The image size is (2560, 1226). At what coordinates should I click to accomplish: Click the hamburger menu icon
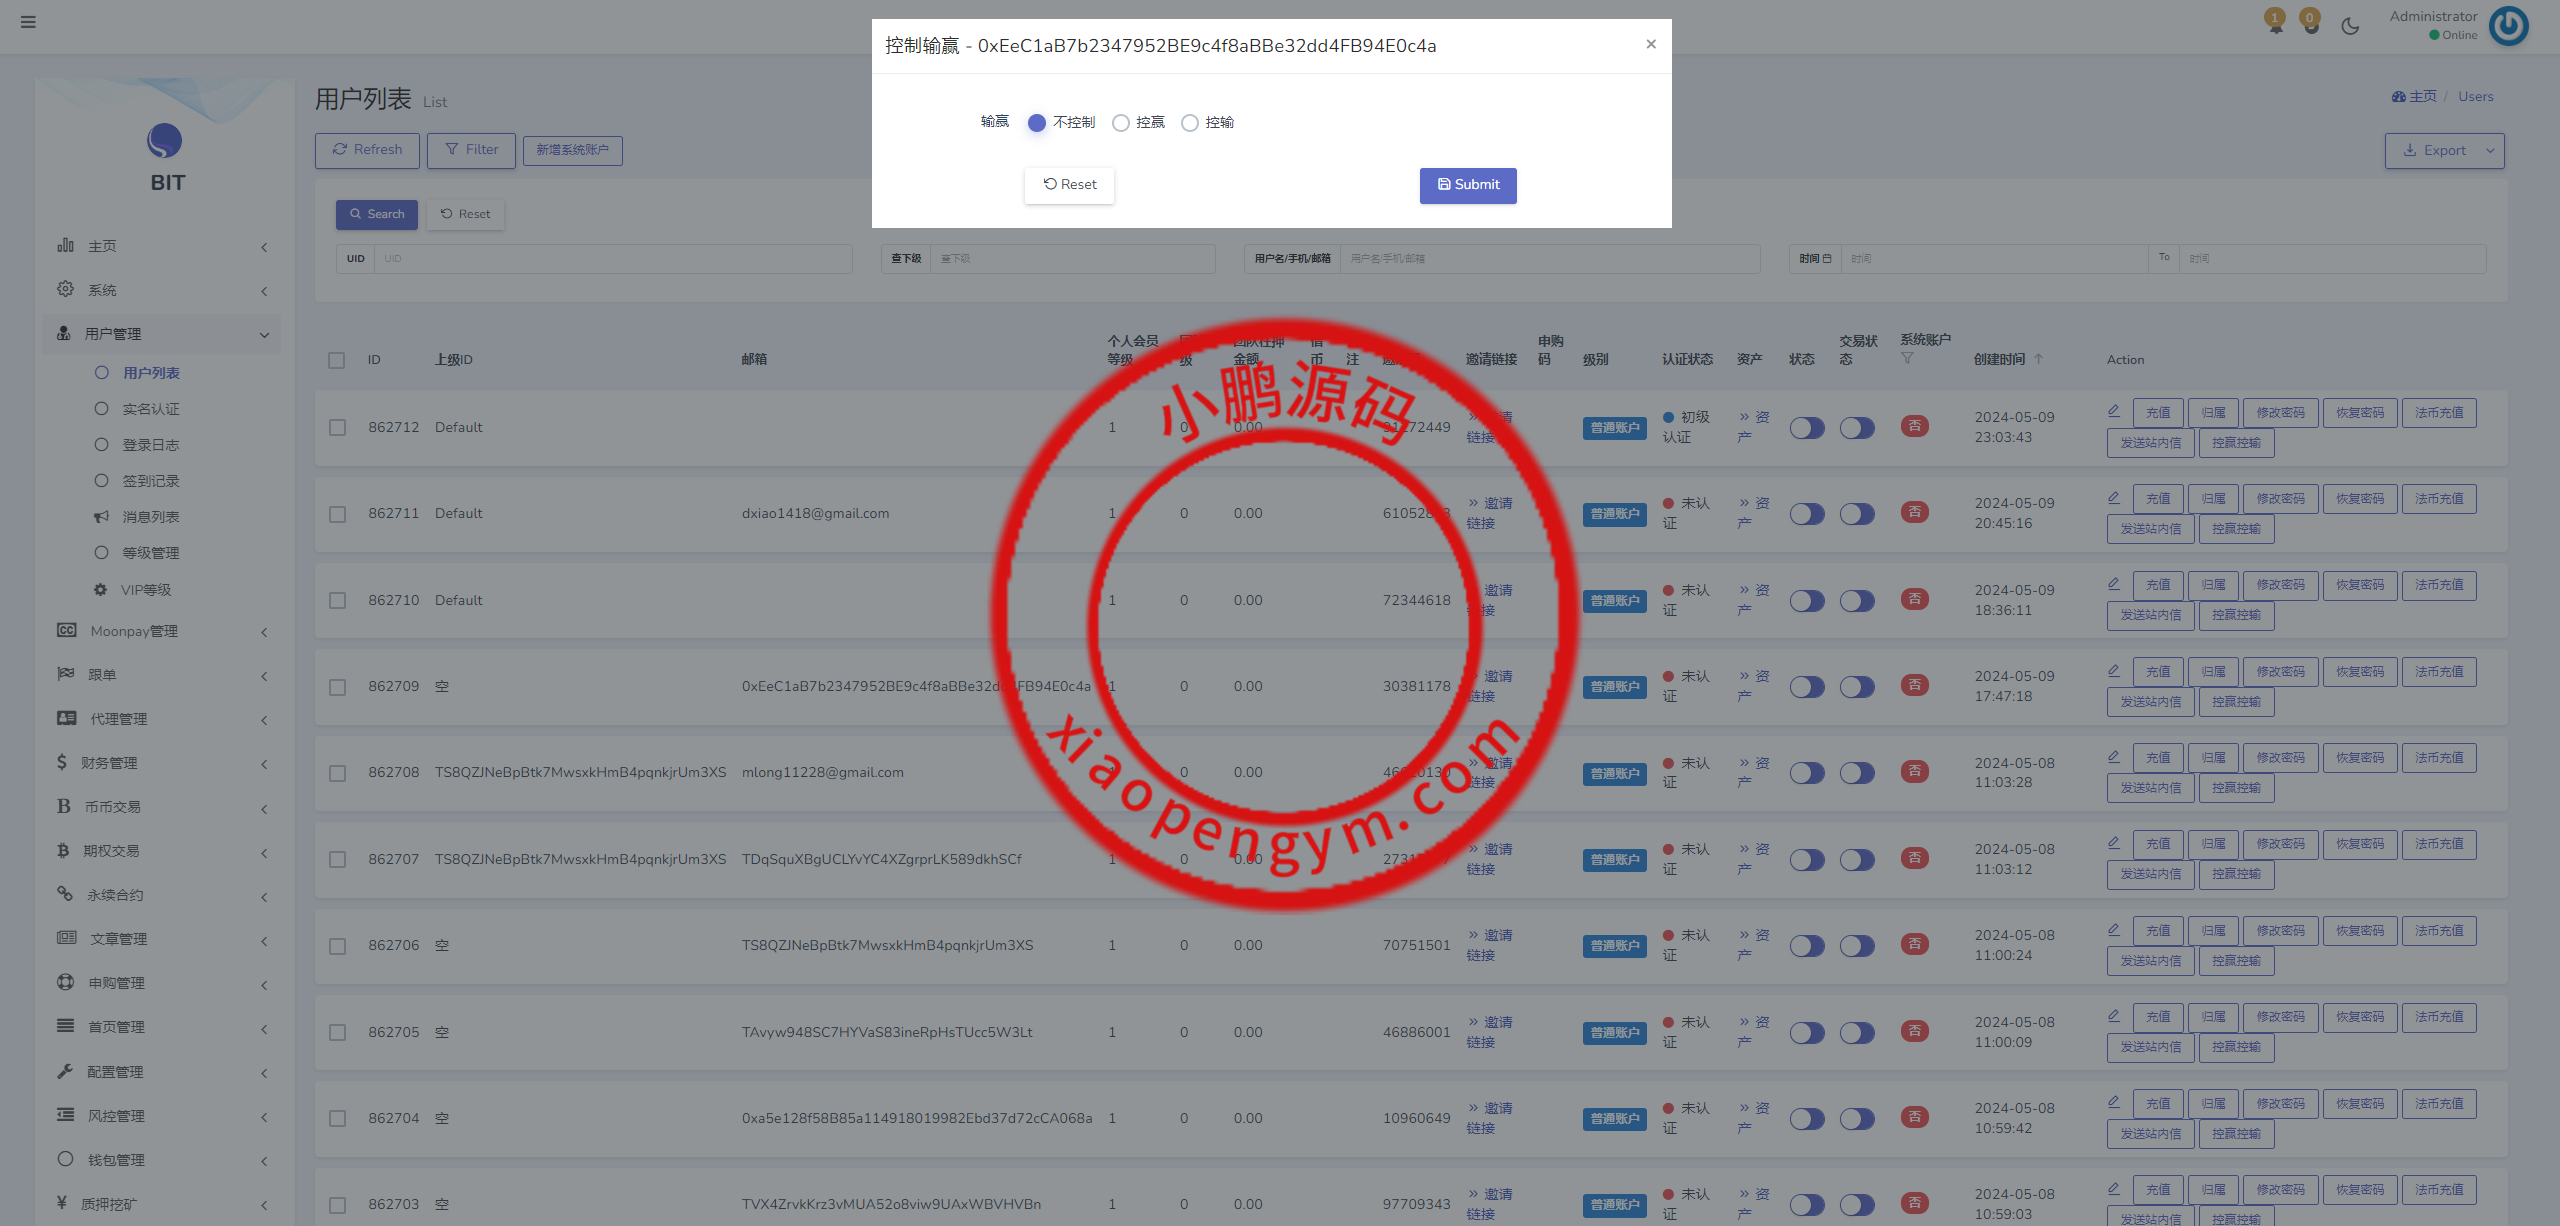coord(28,22)
